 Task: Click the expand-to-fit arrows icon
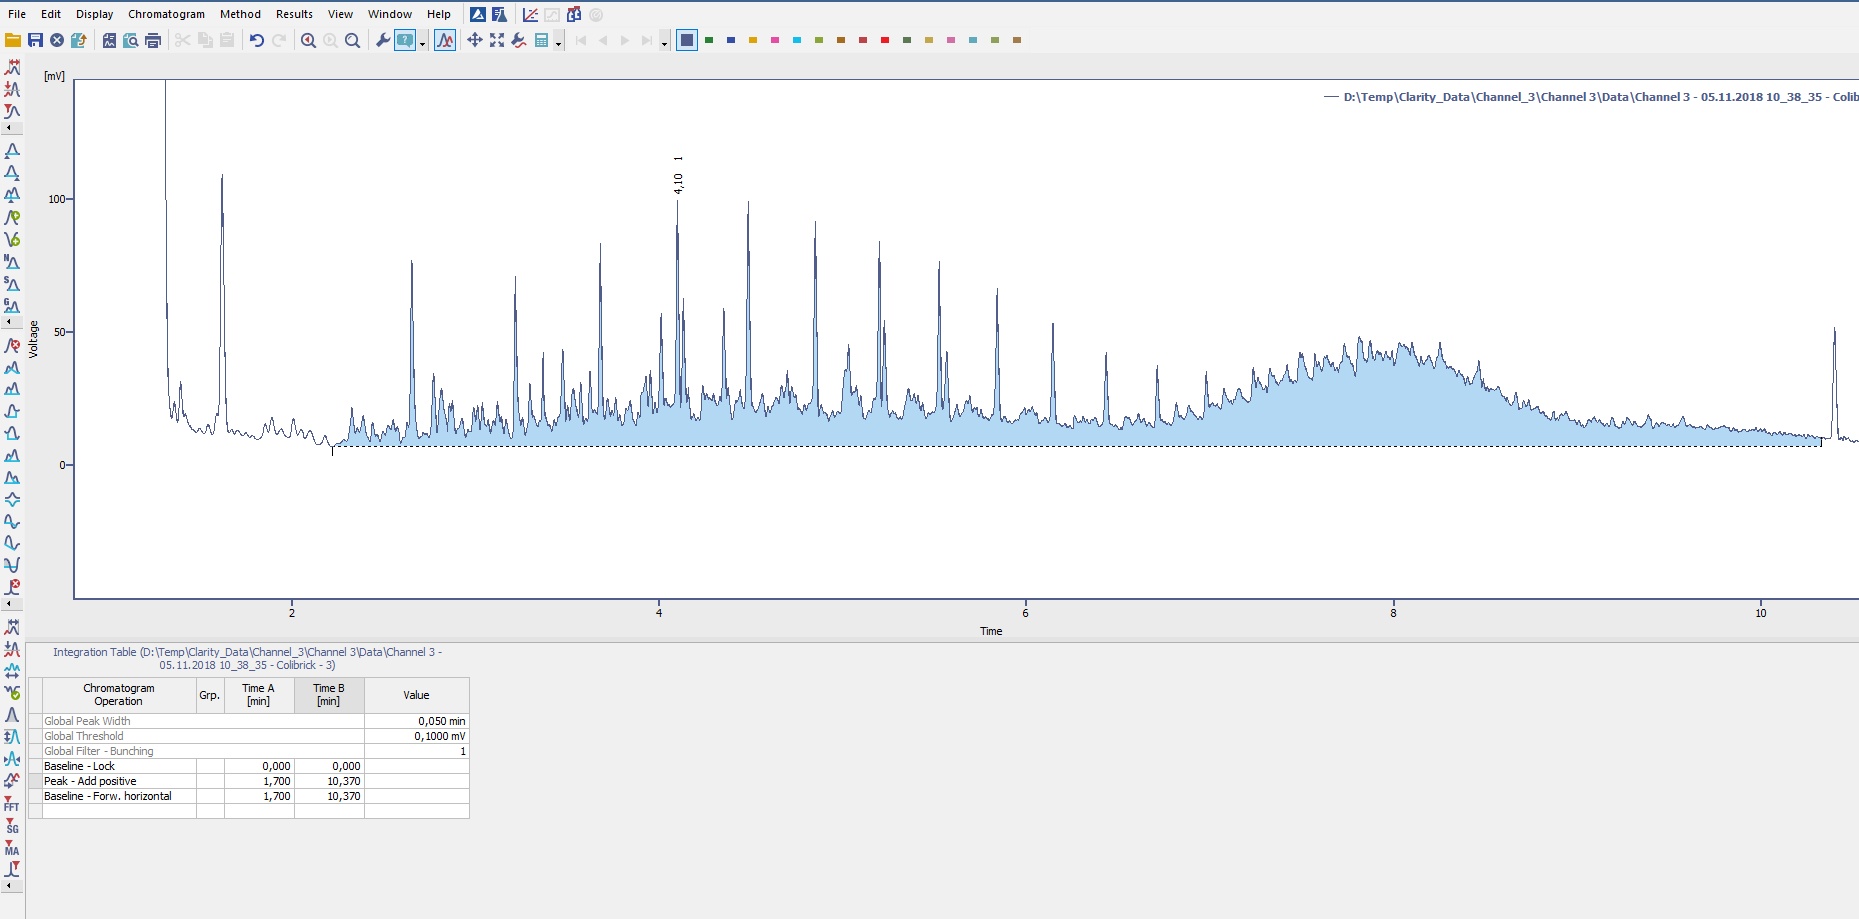click(497, 40)
